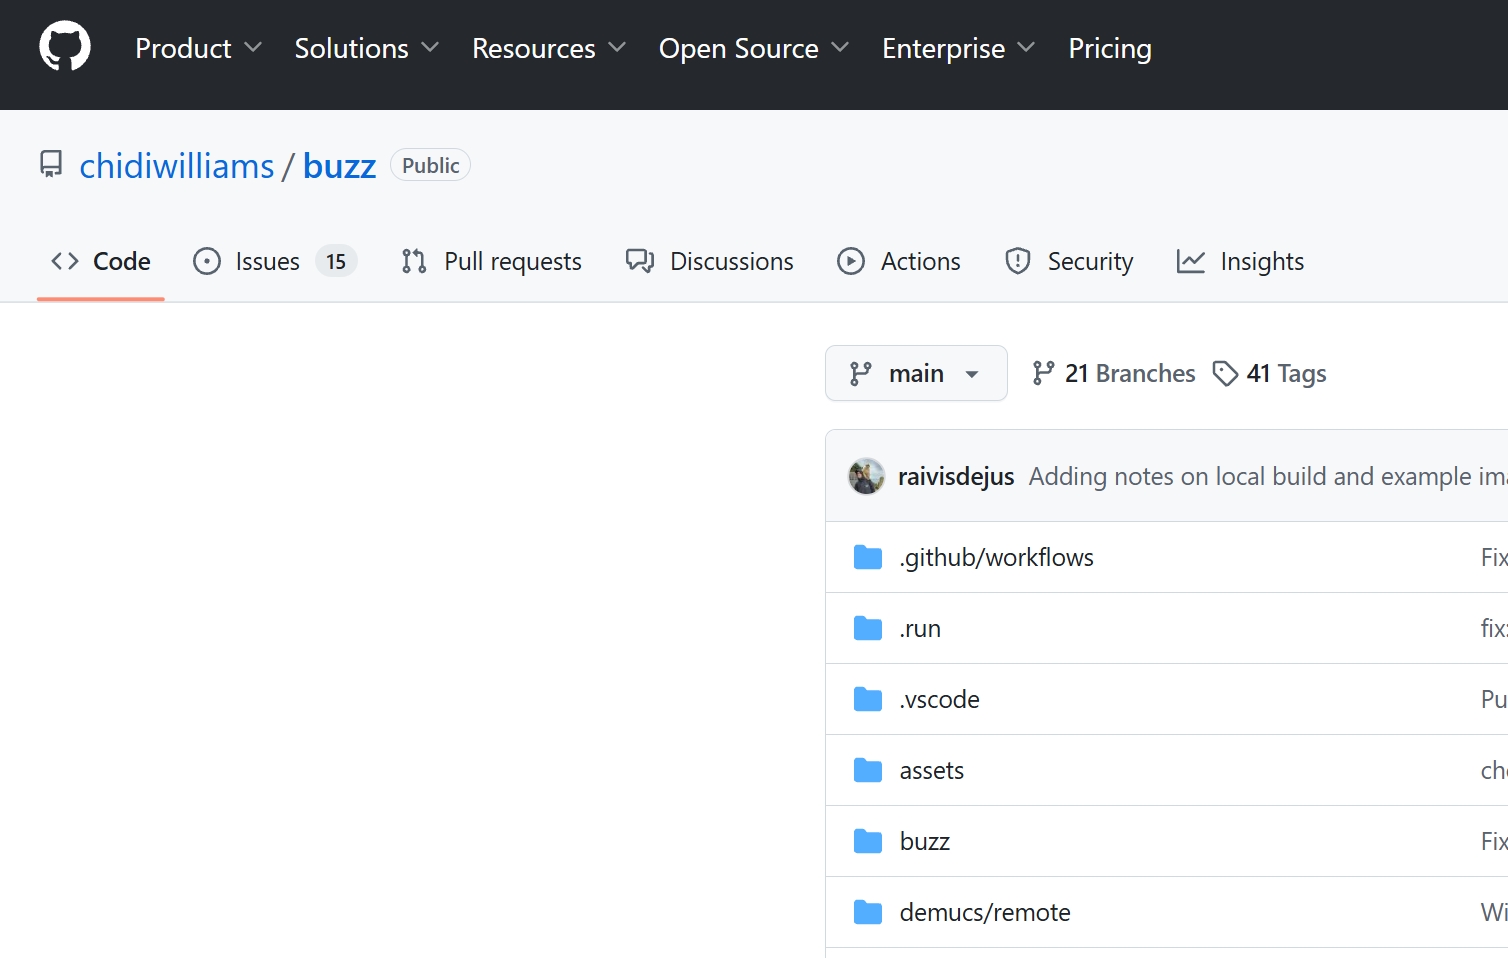Click the Discussions speech bubble icon
The image size is (1508, 958).
(x=640, y=261)
